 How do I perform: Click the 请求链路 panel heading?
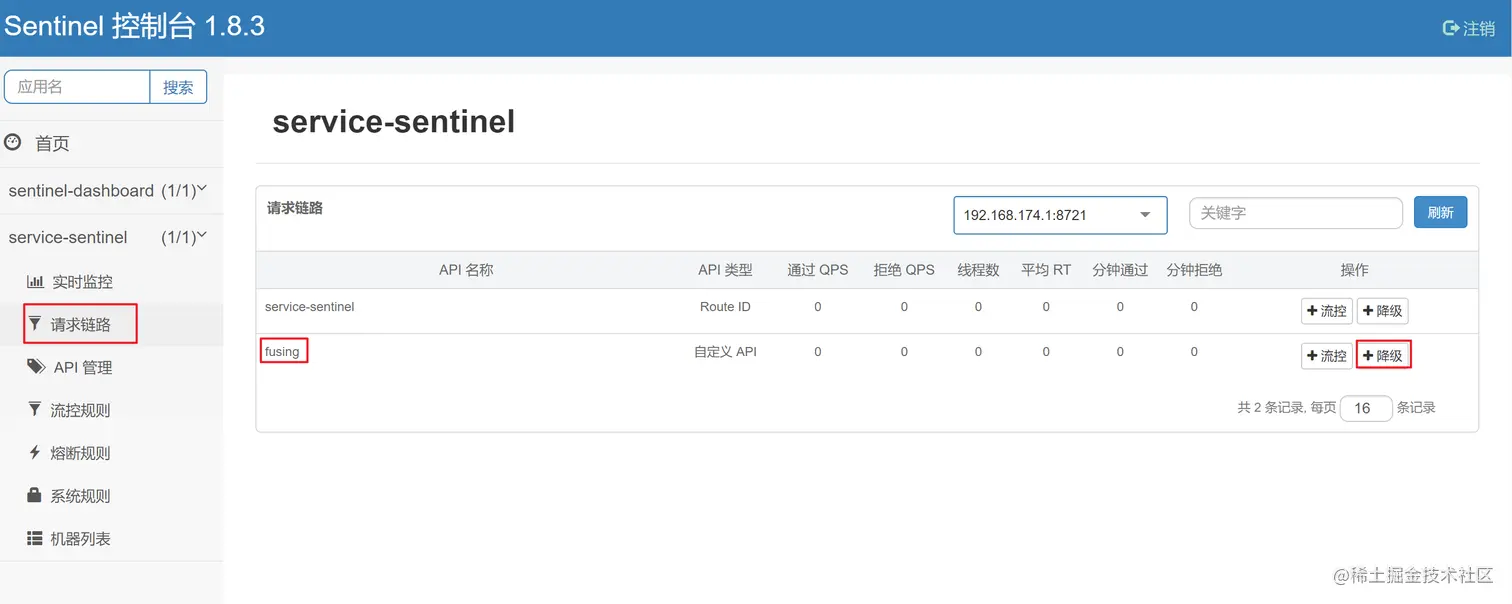295,209
